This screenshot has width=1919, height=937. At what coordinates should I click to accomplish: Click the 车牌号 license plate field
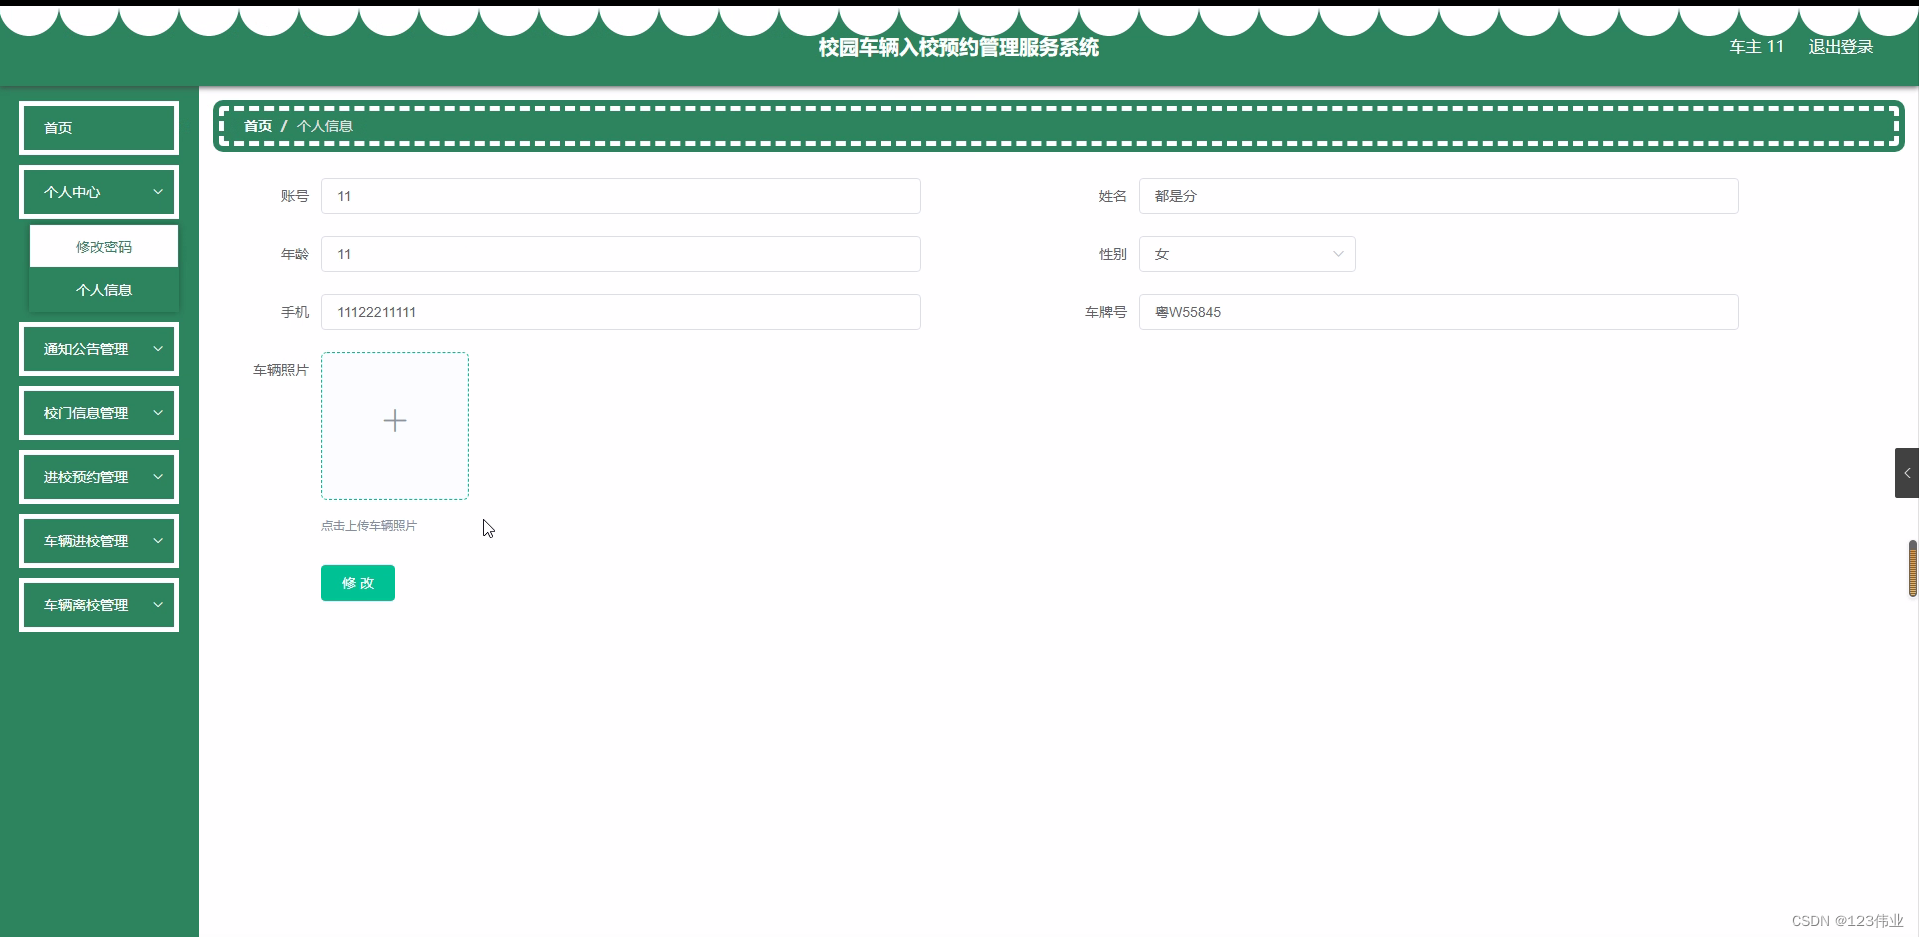(x=1440, y=312)
